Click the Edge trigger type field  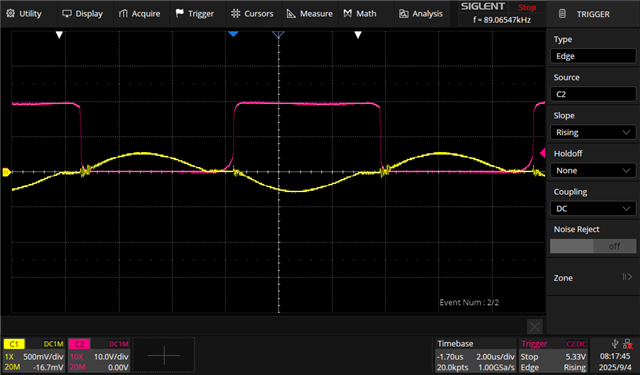click(x=593, y=56)
